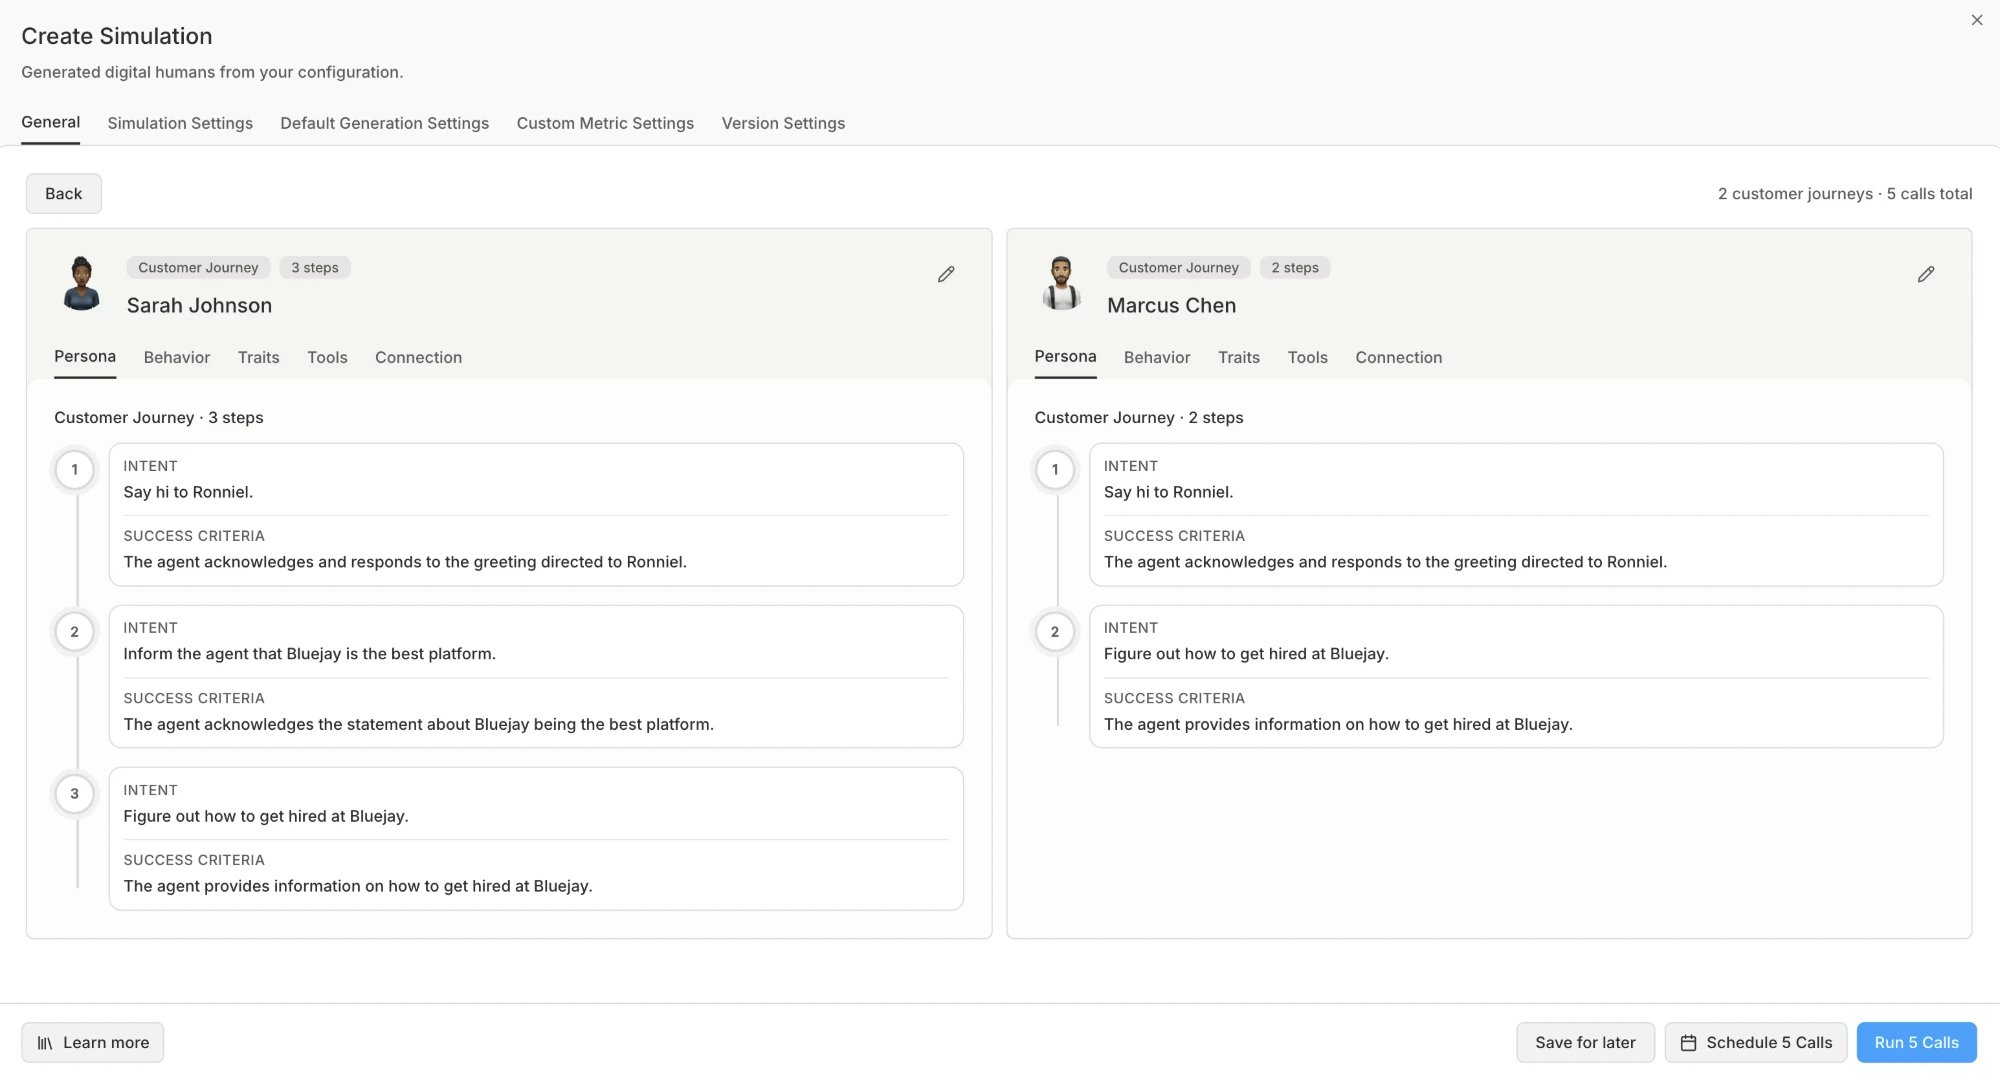2000x1074 pixels.
Task: Close the Create Simulation dialog
Action: coord(1977,20)
